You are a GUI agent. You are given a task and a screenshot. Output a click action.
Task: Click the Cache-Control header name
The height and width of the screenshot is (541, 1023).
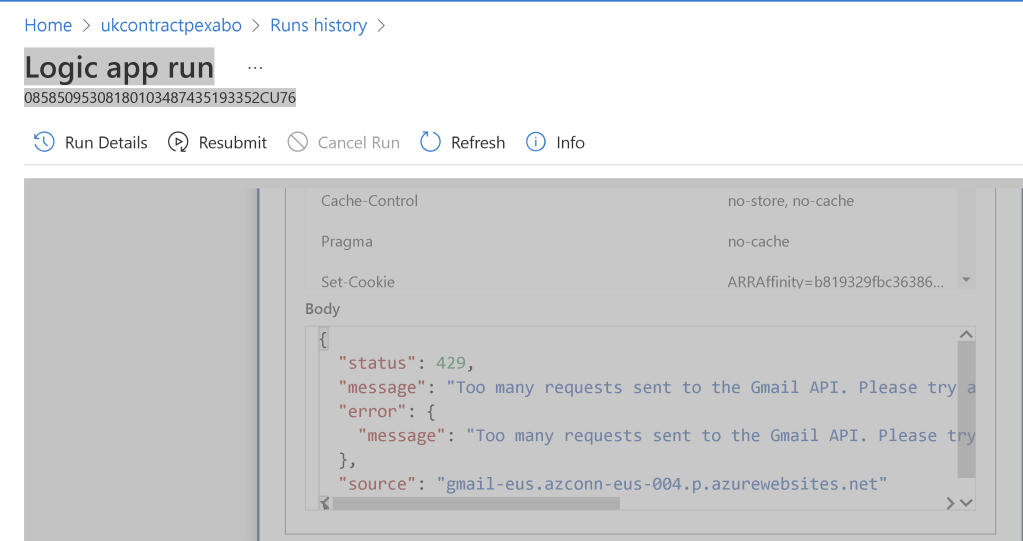[369, 201]
